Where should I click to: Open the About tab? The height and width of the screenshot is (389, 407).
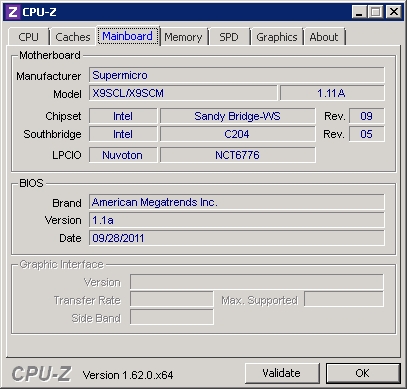324,37
